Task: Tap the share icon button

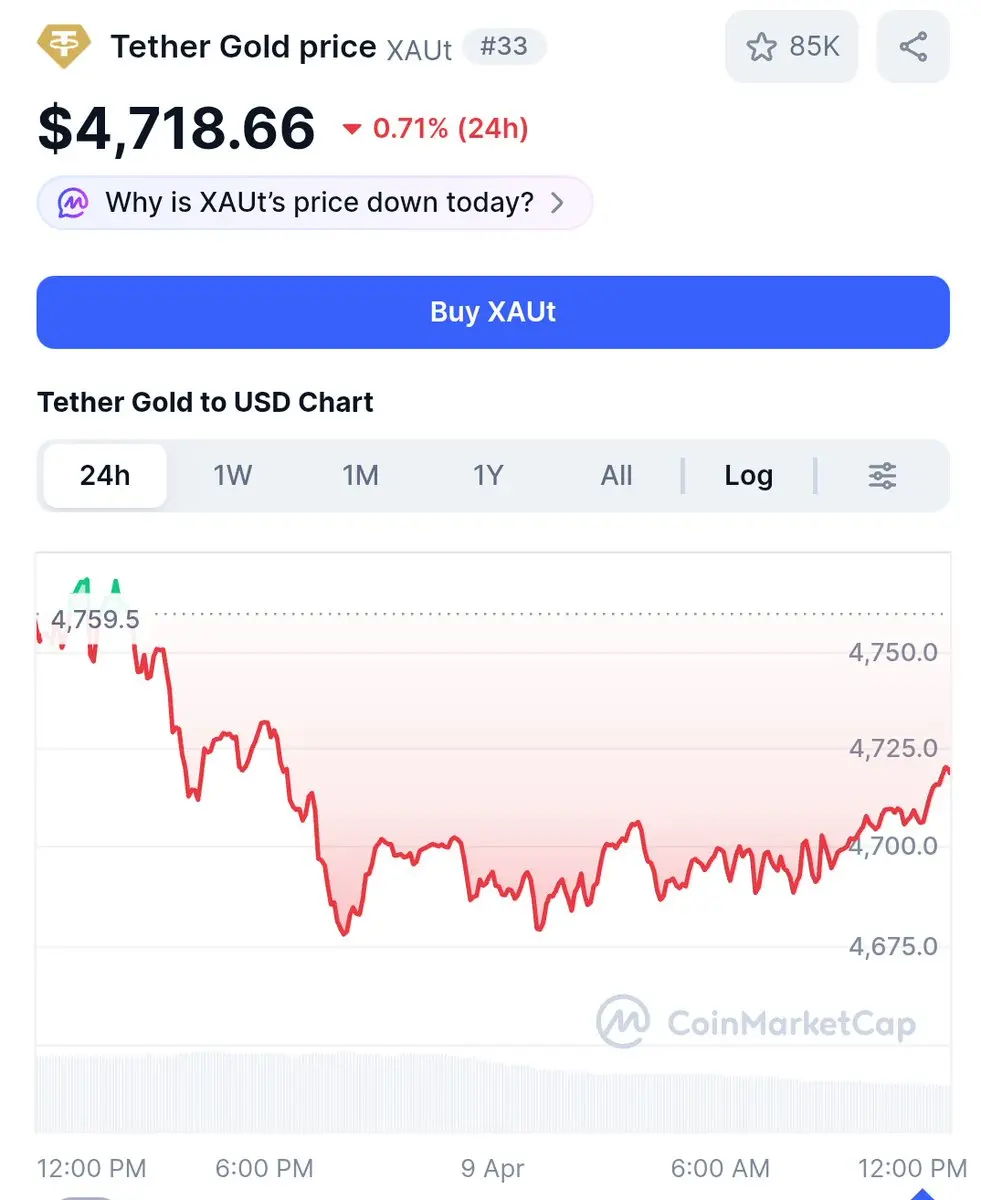Action: point(912,46)
